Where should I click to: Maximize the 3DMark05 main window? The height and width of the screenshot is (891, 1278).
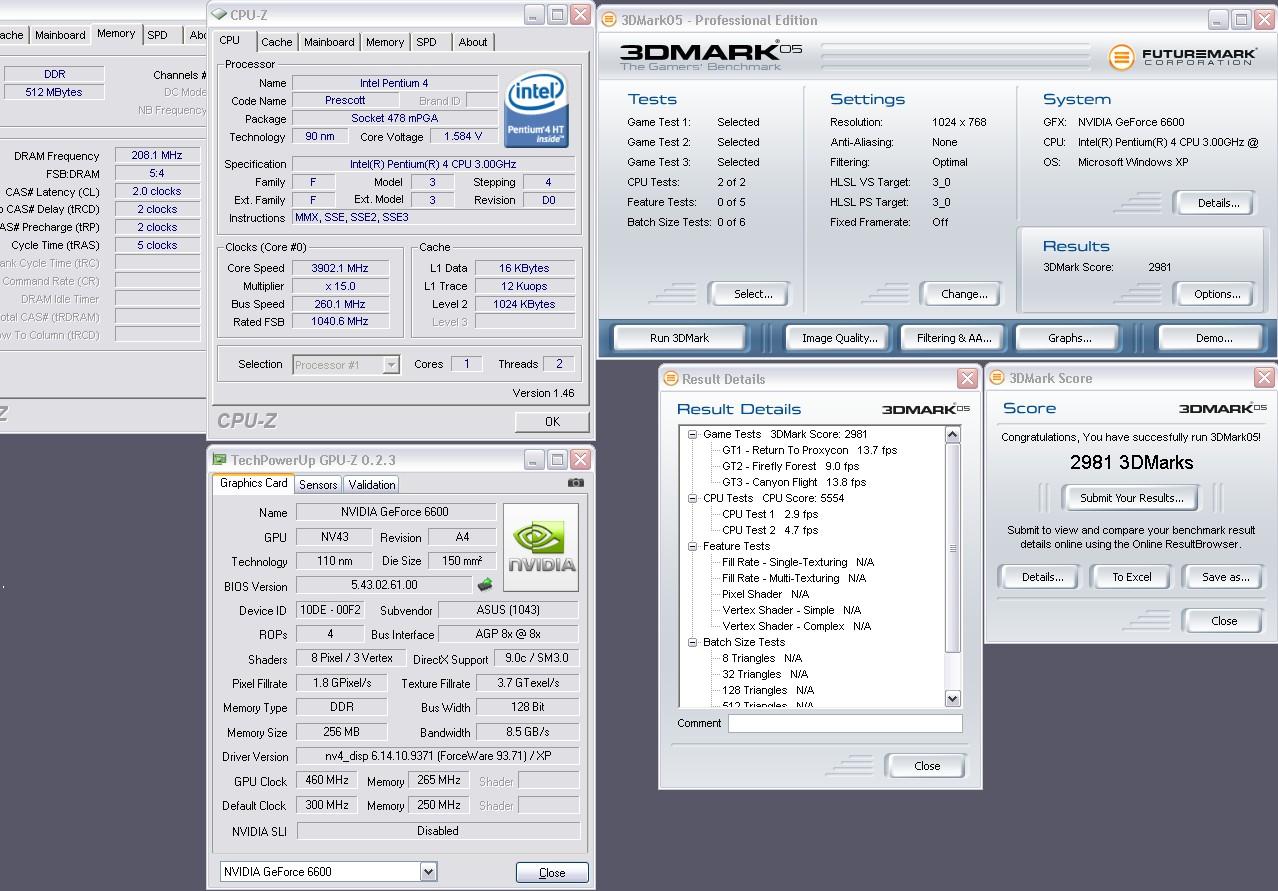(x=1240, y=20)
